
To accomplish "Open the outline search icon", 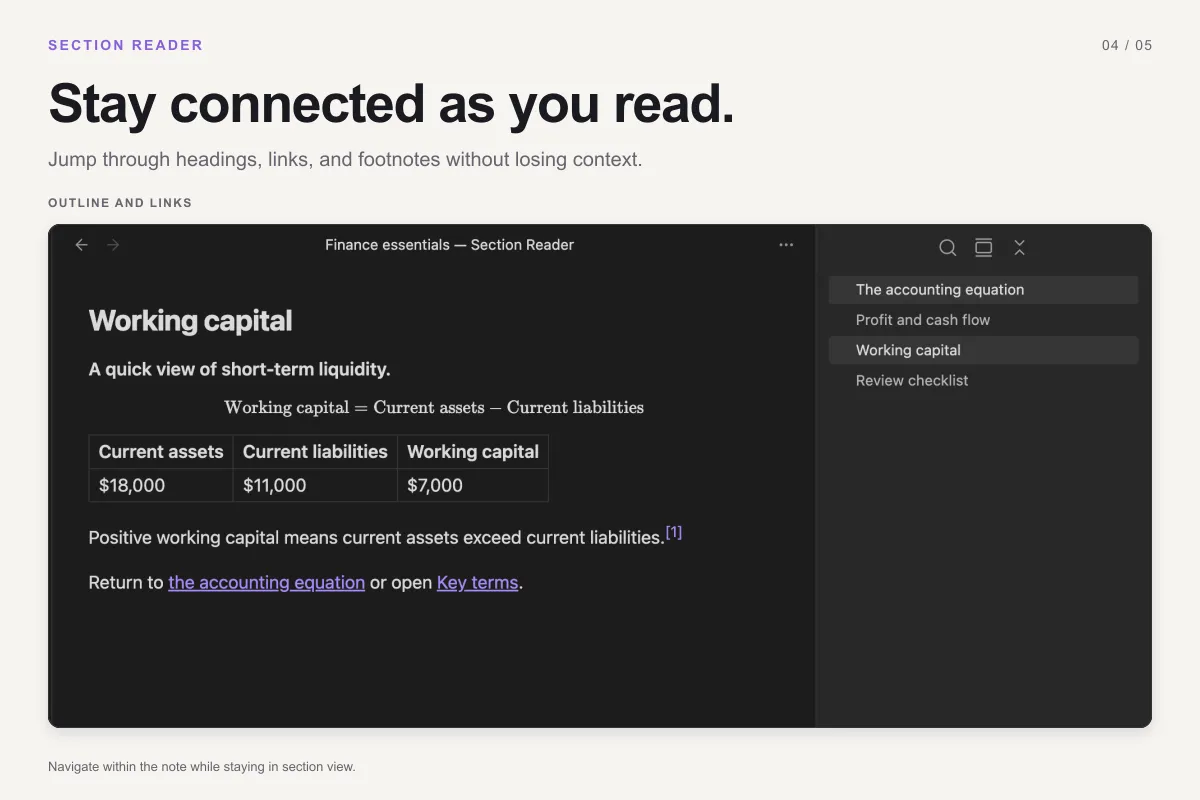I will pyautogui.click(x=948, y=247).
